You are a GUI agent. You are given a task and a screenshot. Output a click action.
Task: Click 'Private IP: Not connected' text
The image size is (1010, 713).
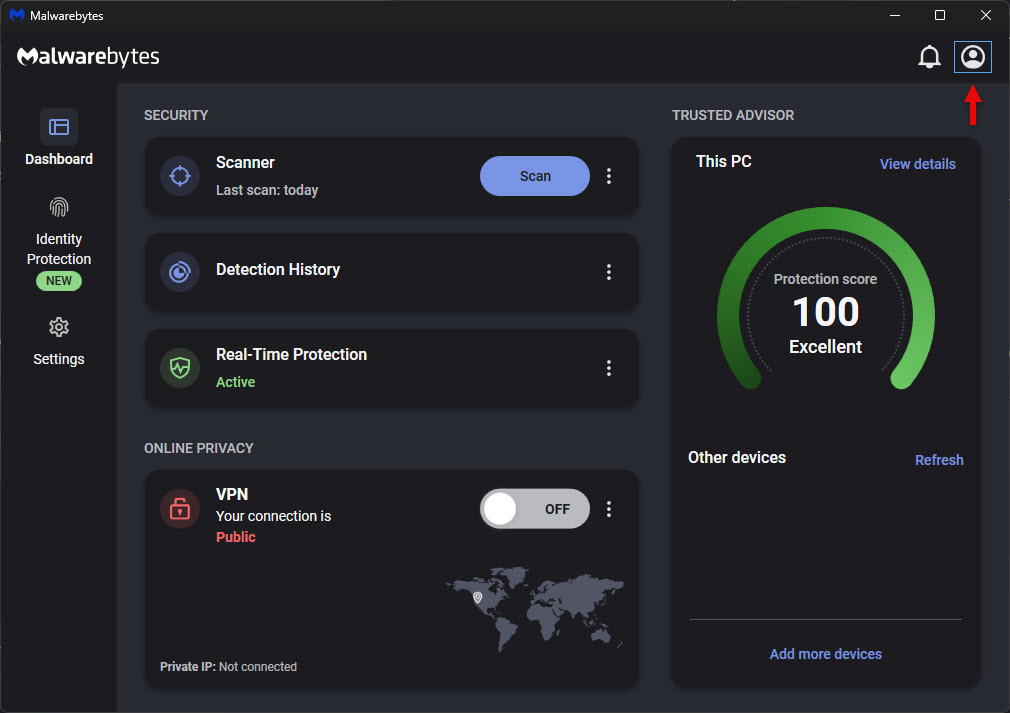(x=228, y=667)
